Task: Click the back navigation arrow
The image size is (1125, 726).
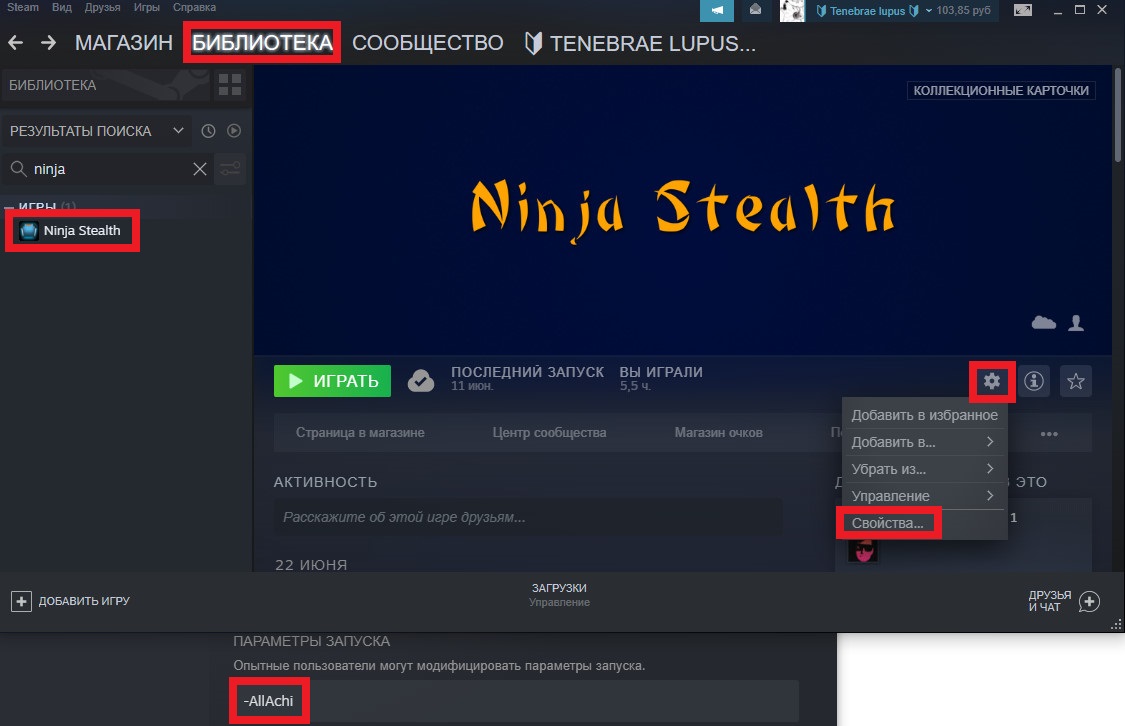Action: [15, 43]
